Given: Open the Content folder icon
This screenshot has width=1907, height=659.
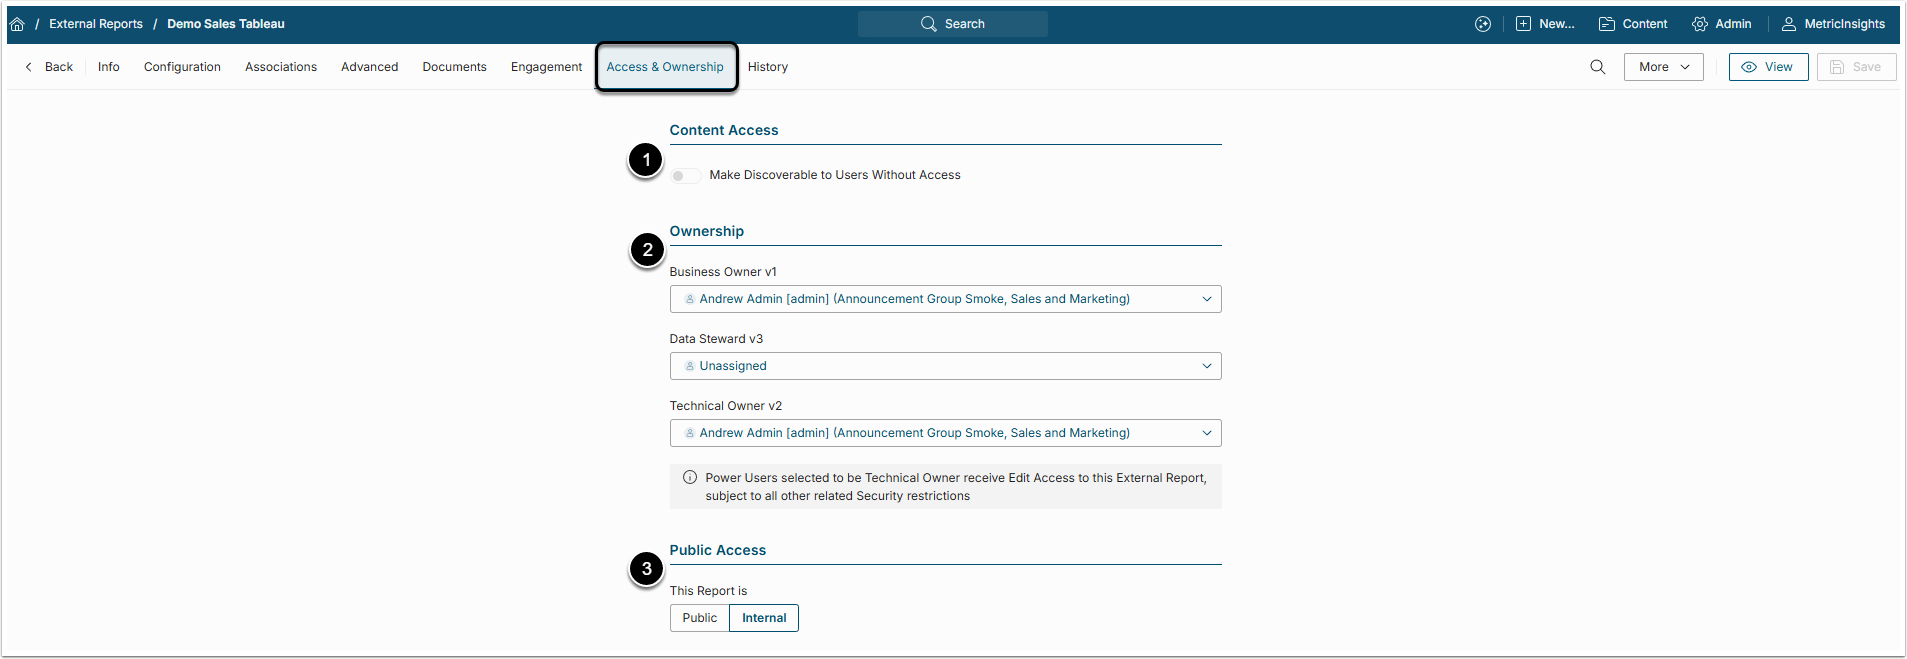Looking at the screenshot, I should coord(1607,24).
